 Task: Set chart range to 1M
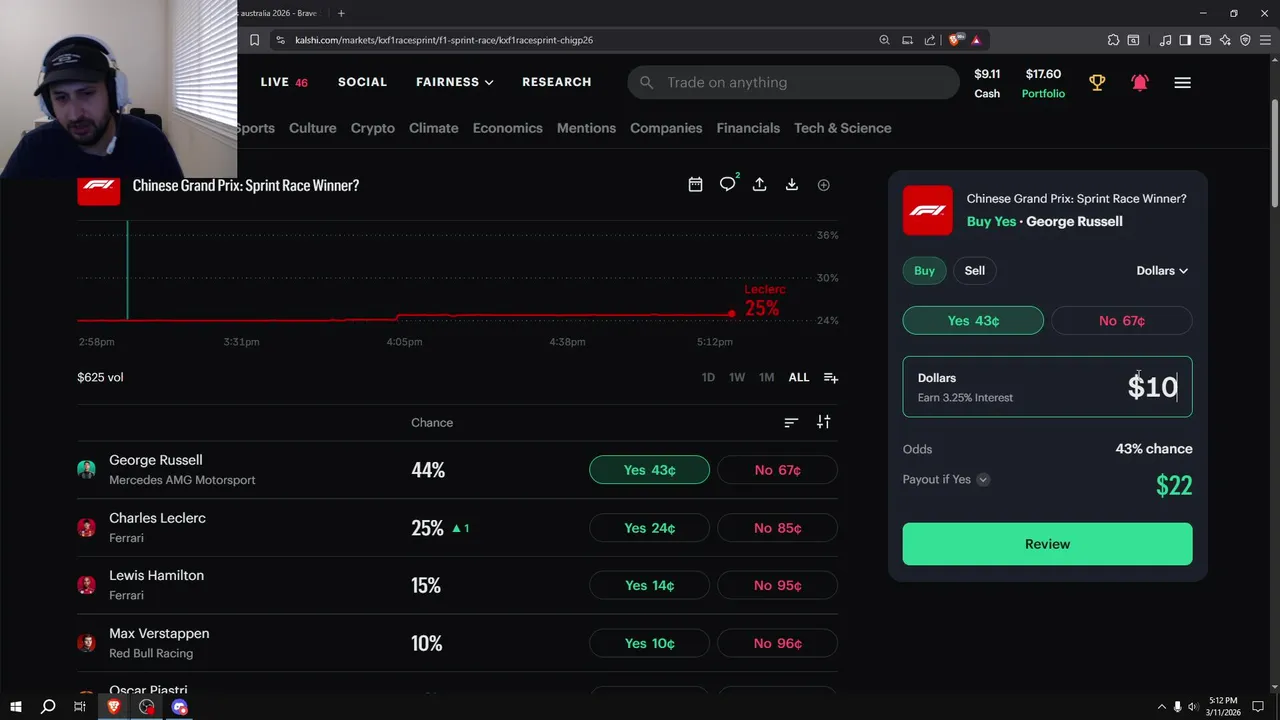[x=766, y=377]
